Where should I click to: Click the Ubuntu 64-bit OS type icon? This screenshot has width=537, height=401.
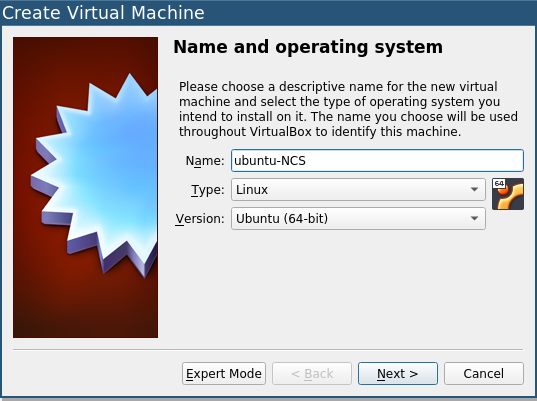(x=508, y=194)
